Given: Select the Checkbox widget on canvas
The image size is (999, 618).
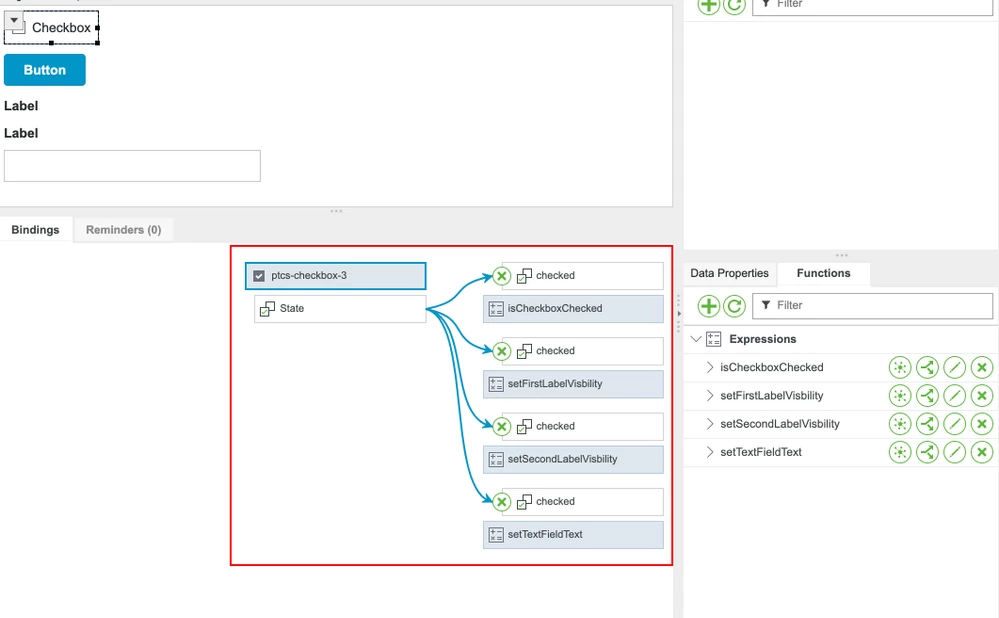Looking at the screenshot, I should tap(52, 27).
